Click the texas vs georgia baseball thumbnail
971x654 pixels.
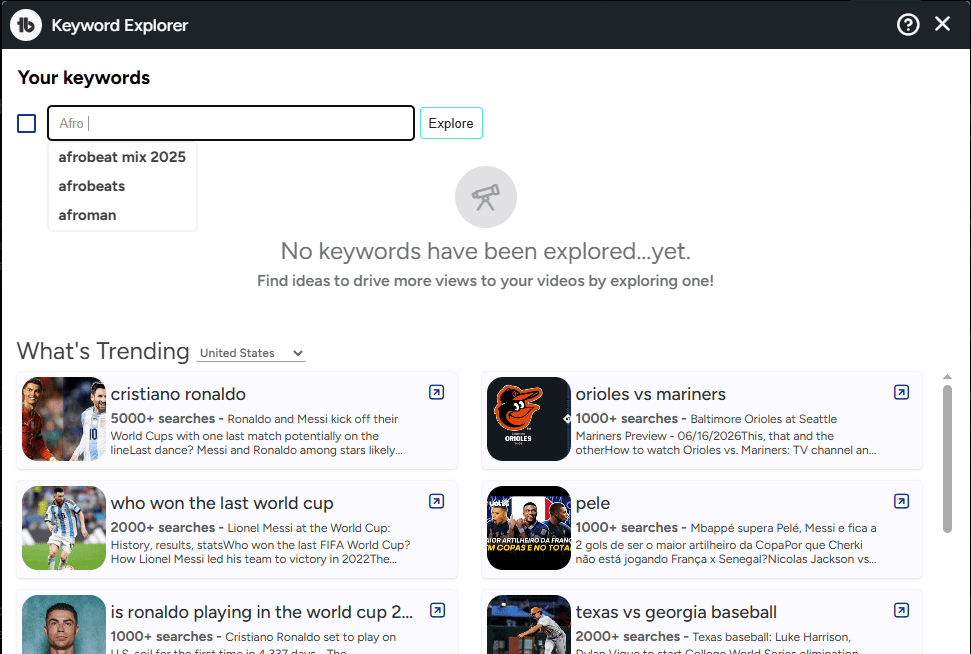pos(529,624)
